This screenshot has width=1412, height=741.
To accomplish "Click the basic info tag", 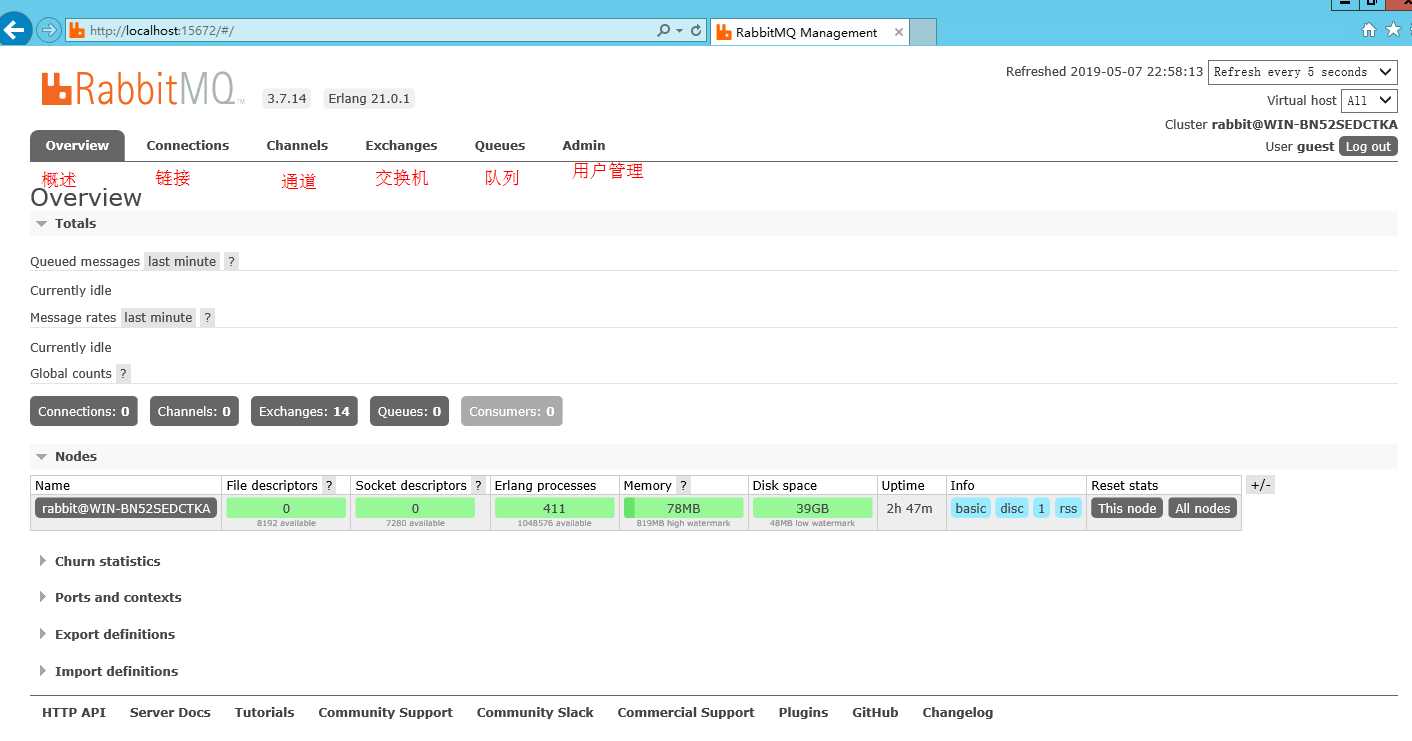I will [970, 508].
